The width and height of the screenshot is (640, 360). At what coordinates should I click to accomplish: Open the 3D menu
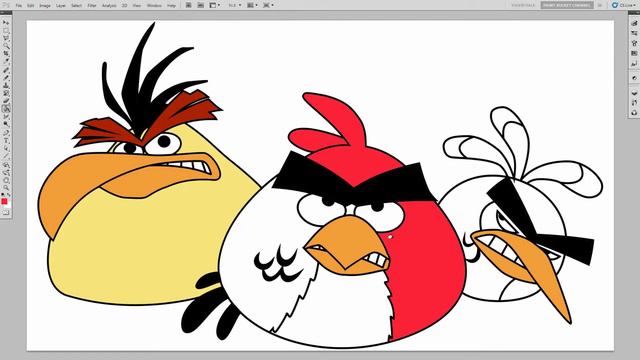tap(124, 6)
